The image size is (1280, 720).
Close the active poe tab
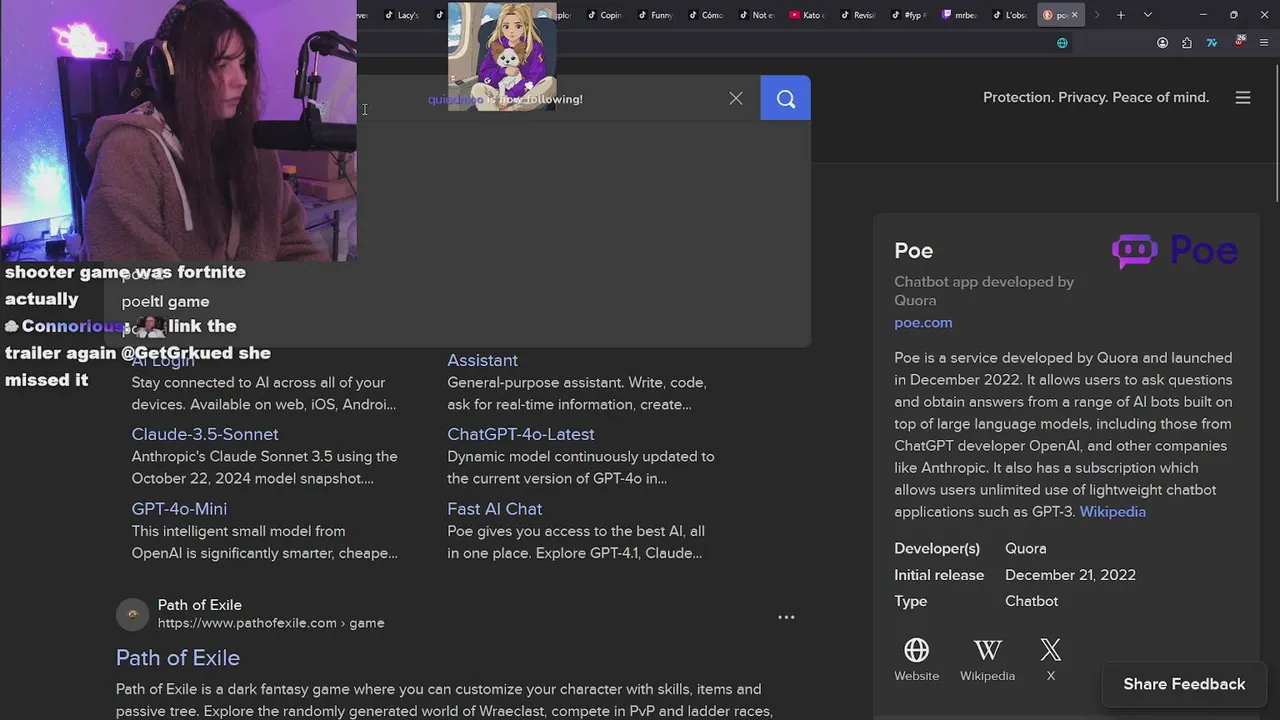1075,15
